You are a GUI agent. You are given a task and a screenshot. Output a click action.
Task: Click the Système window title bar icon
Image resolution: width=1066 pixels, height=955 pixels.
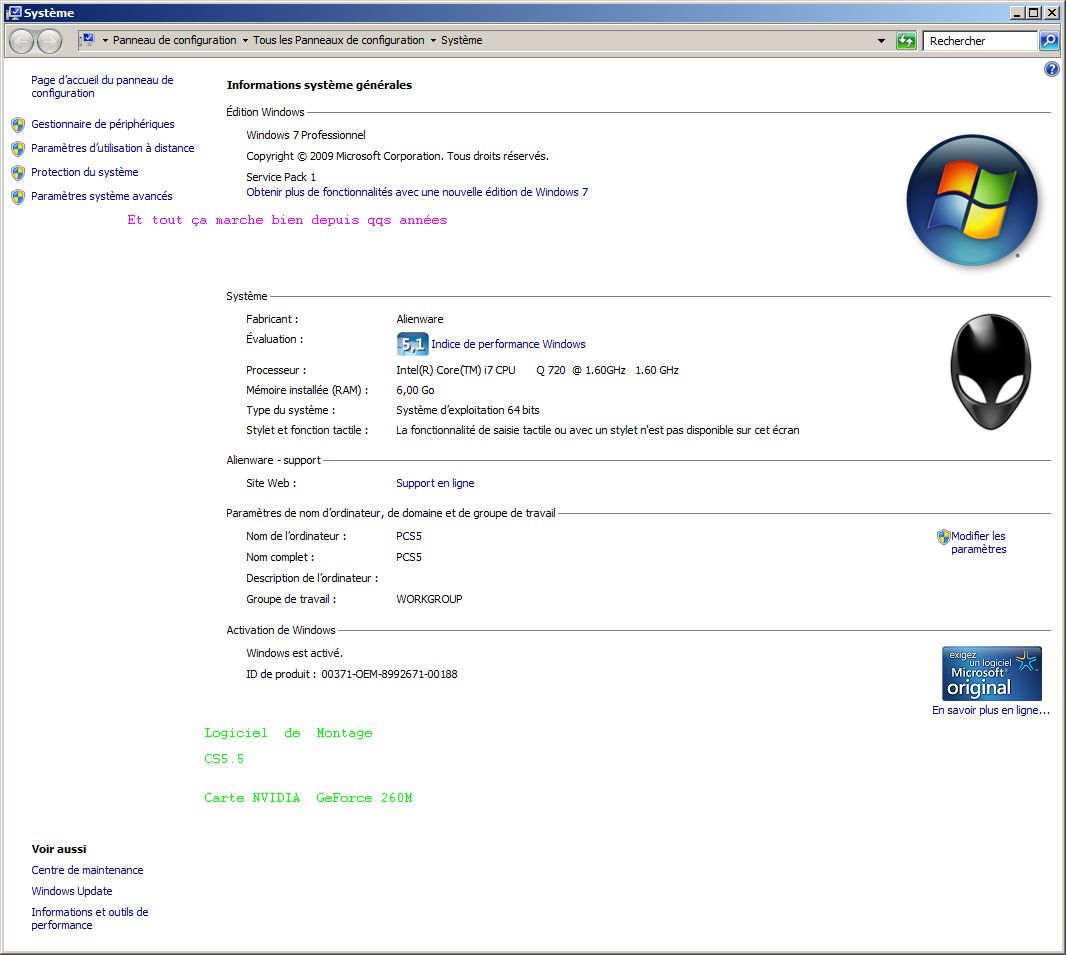pos(14,12)
